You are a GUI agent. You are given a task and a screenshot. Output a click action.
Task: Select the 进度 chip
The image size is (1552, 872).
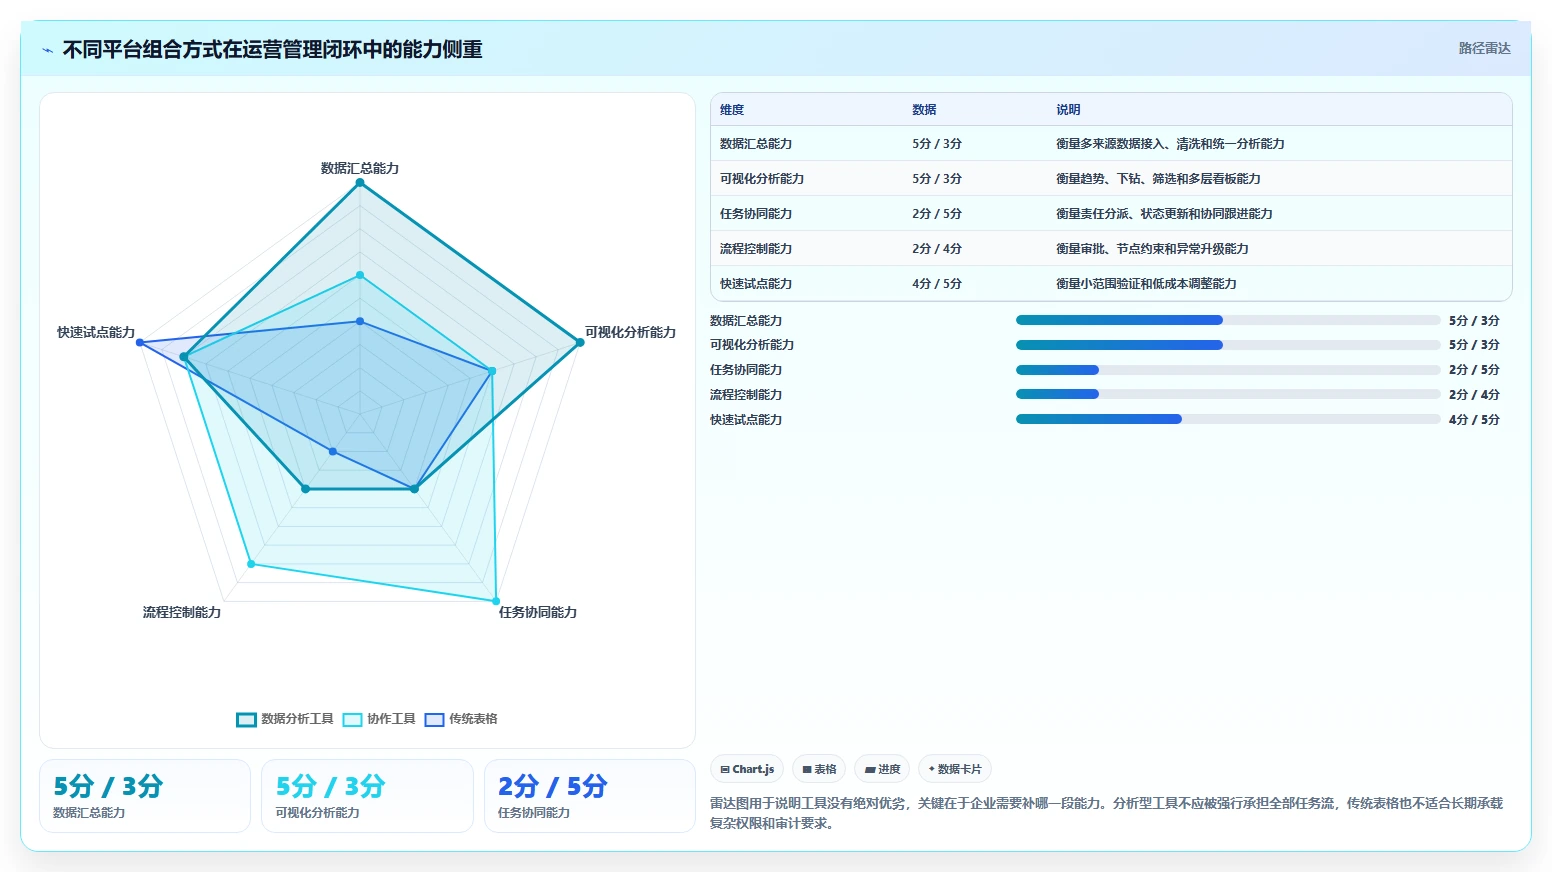pyautogui.click(x=882, y=769)
